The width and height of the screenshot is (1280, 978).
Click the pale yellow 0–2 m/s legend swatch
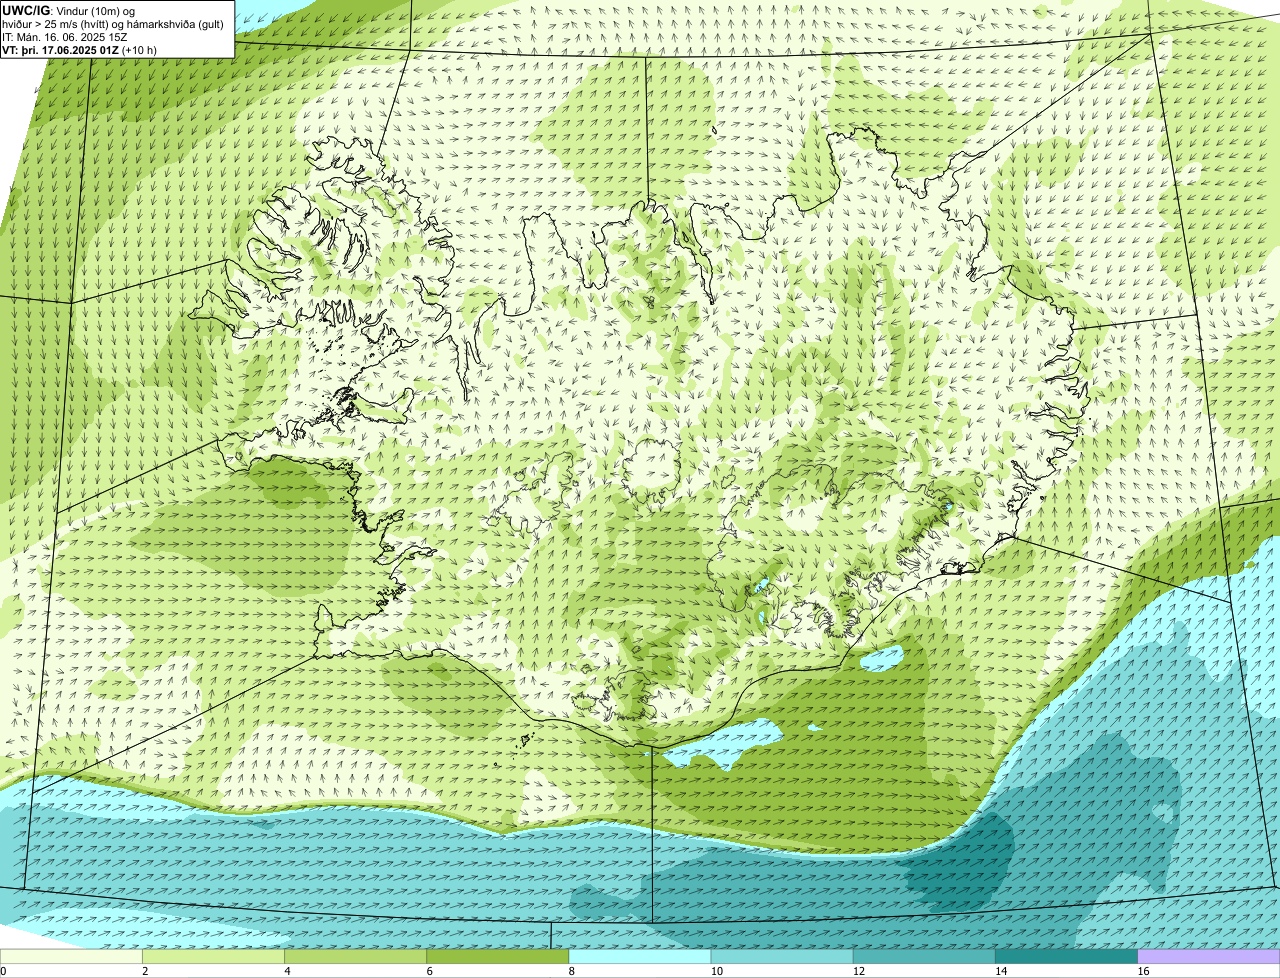[x=71, y=957]
